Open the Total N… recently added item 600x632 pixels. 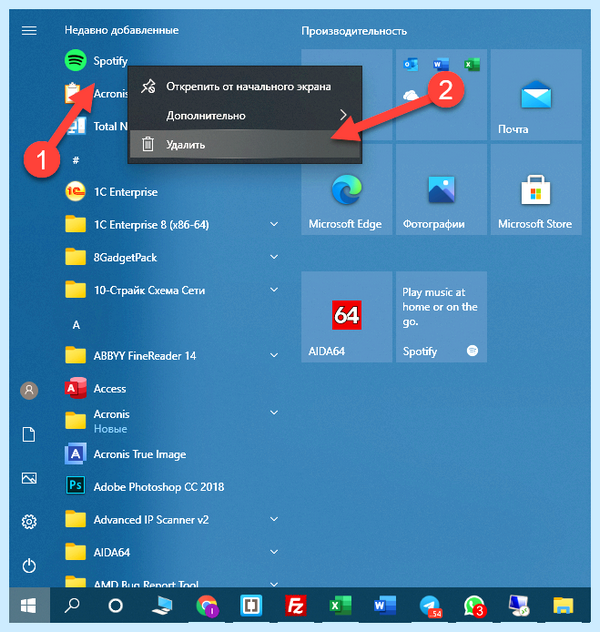(x=96, y=126)
